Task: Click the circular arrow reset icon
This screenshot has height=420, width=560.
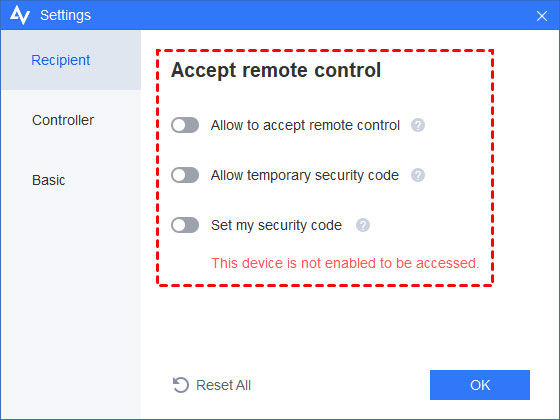Action: point(181,385)
